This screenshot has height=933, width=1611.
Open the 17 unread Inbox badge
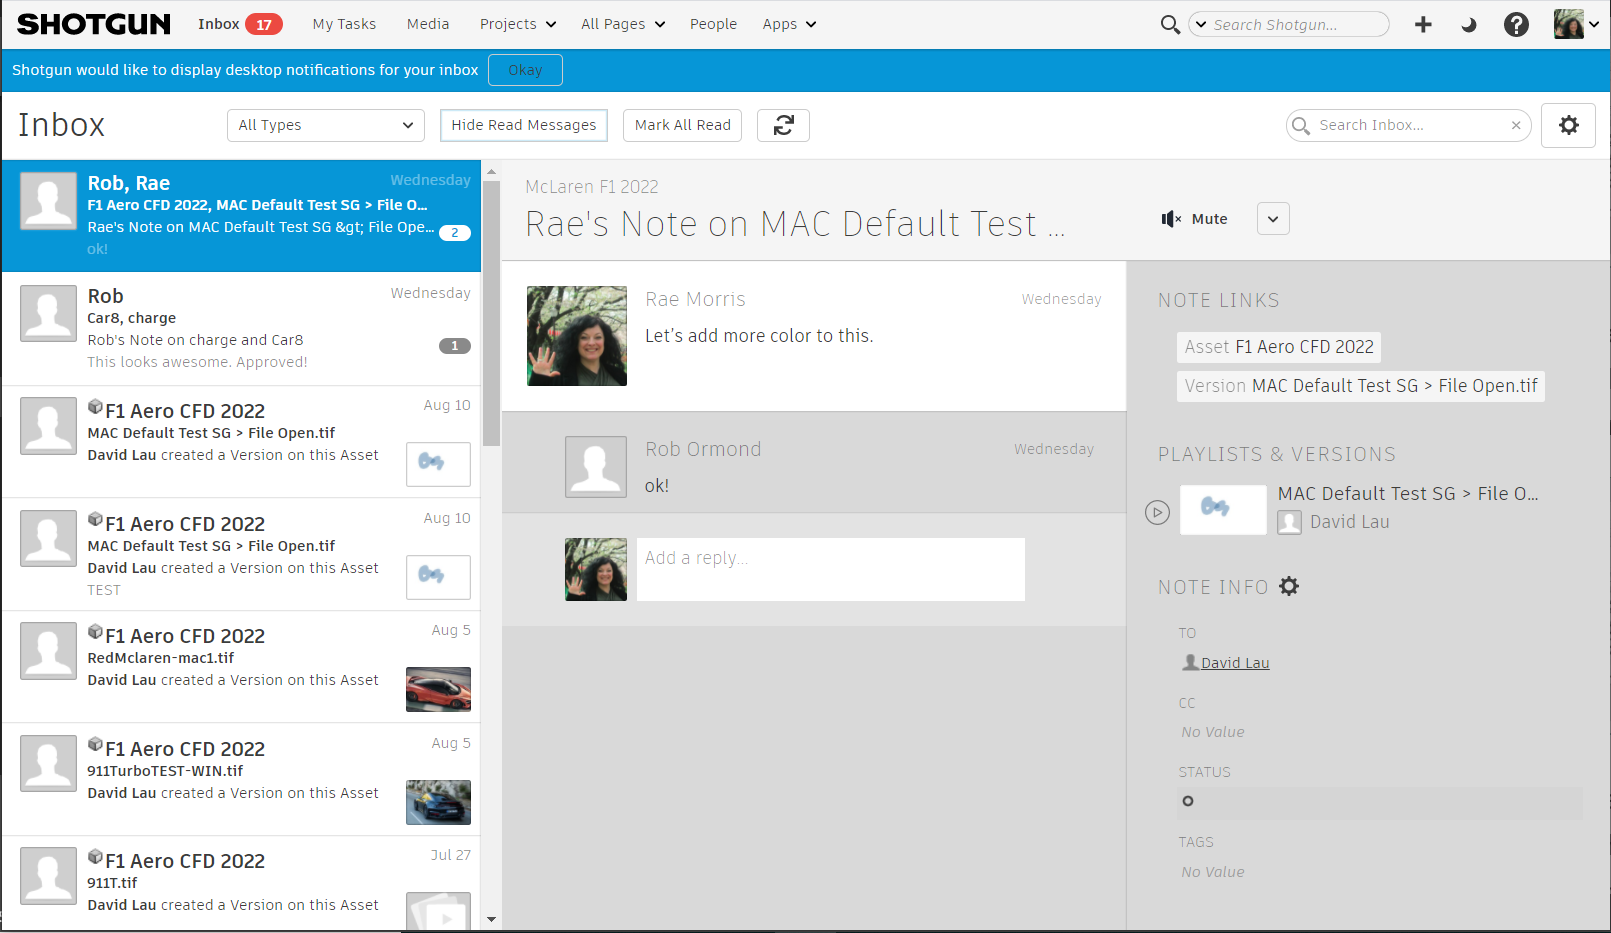(264, 24)
